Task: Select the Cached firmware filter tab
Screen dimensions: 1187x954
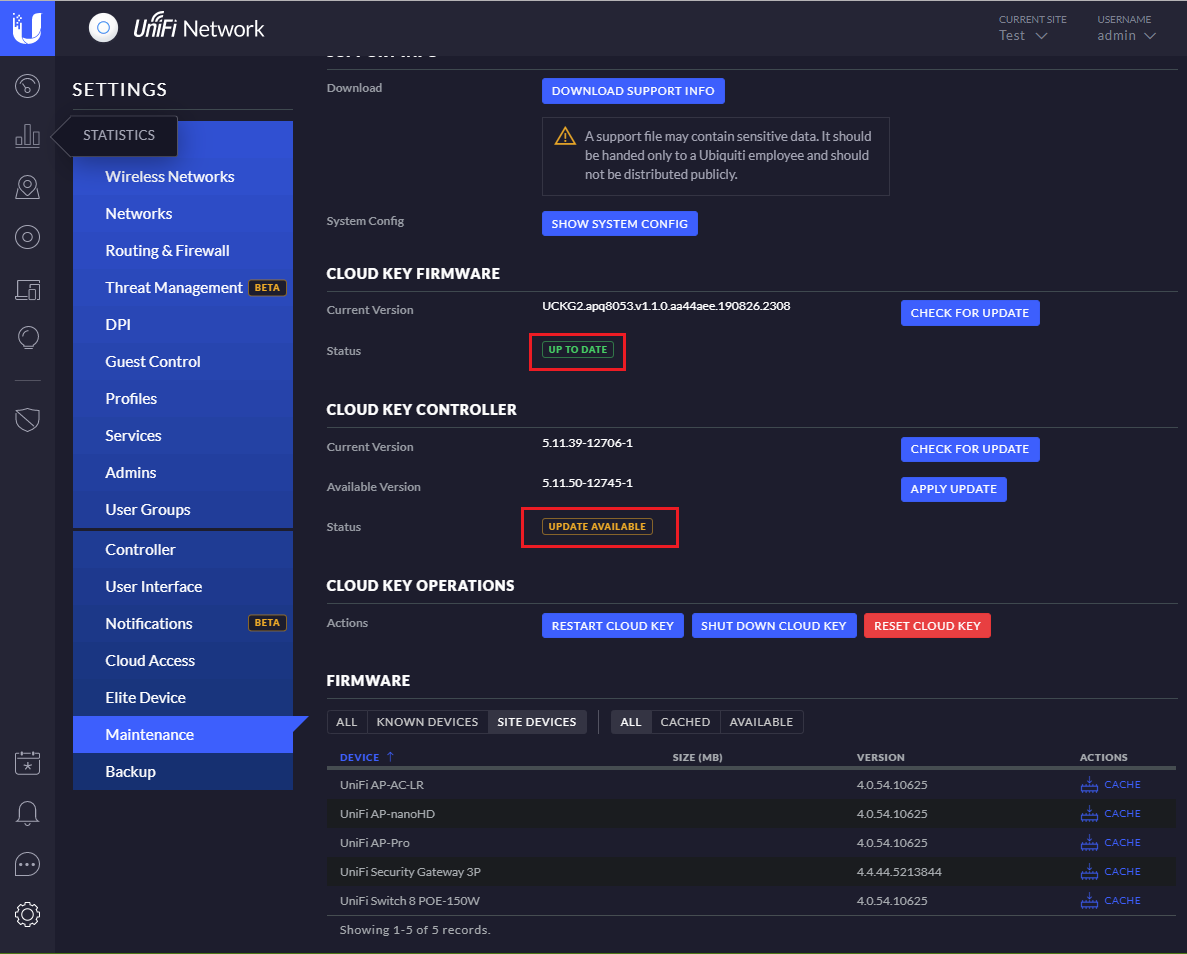Action: click(x=685, y=722)
